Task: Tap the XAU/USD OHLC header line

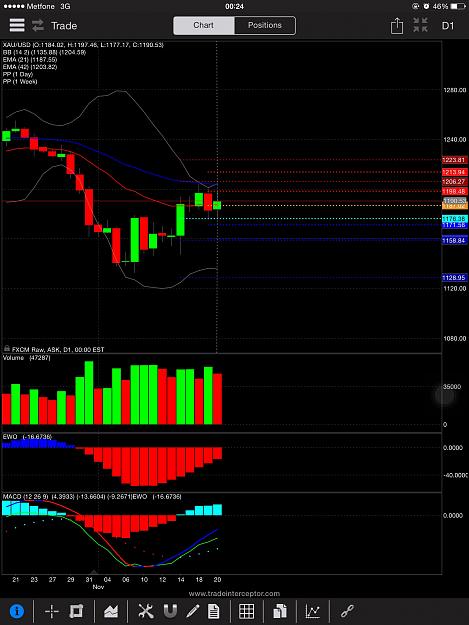Action: 83,45
